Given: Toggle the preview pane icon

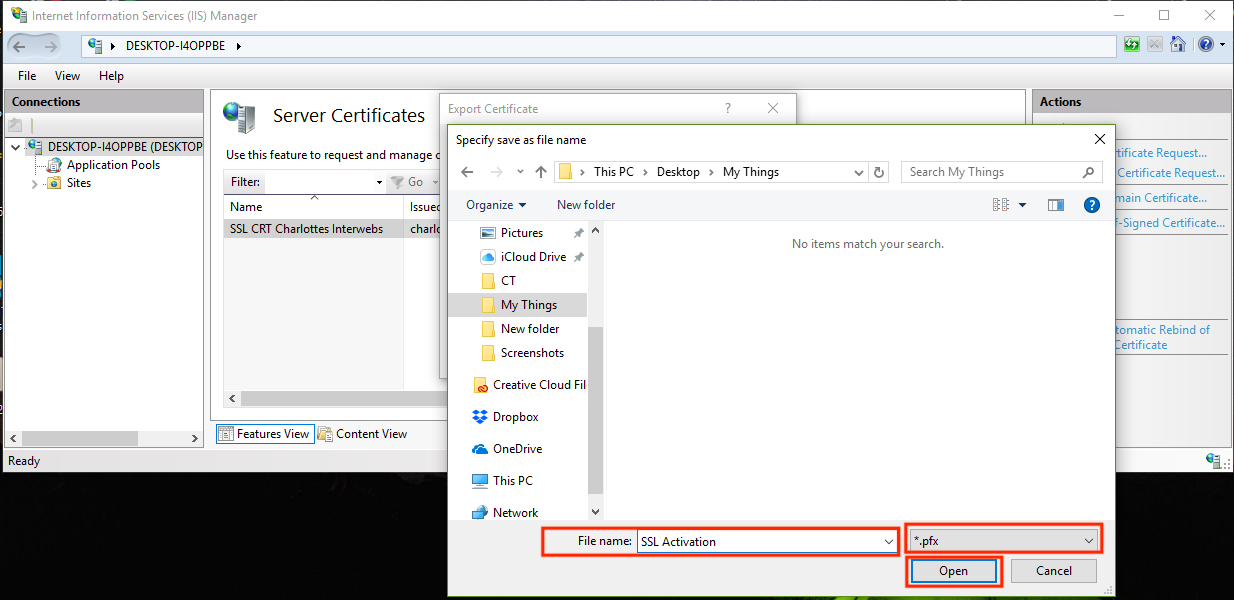Looking at the screenshot, I should coord(1055,205).
